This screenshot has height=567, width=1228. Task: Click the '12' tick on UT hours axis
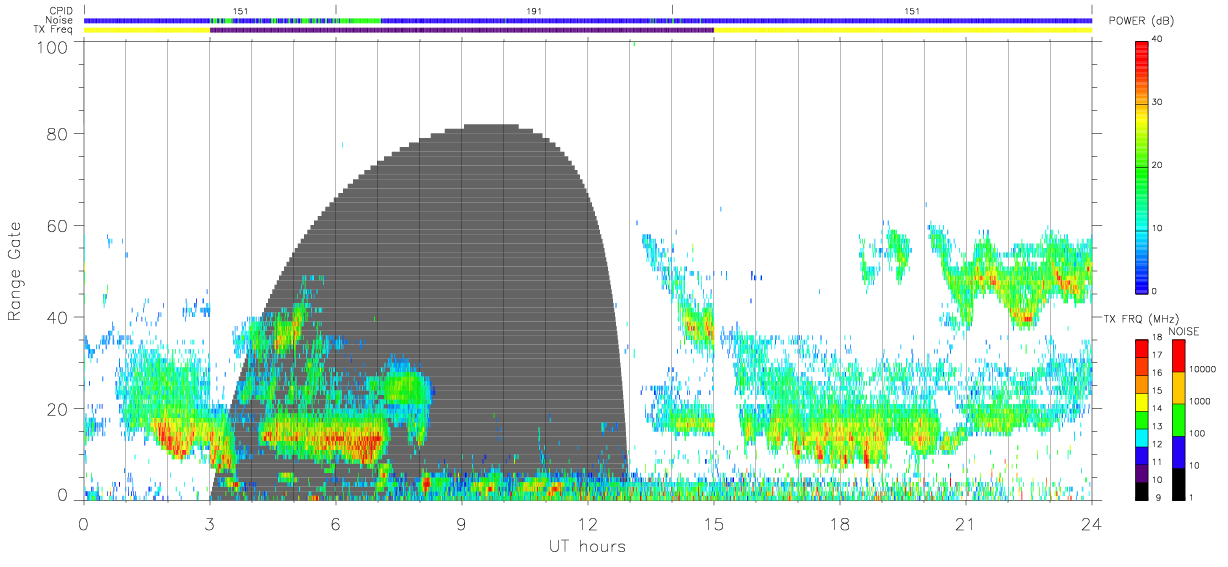[587, 523]
